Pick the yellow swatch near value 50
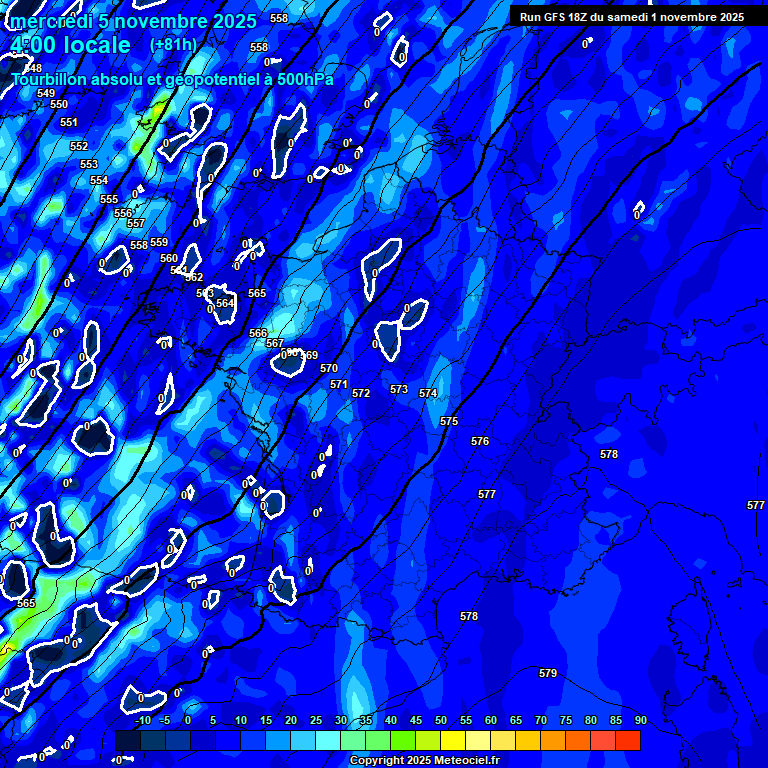This screenshot has width=768, height=768. [x=453, y=740]
